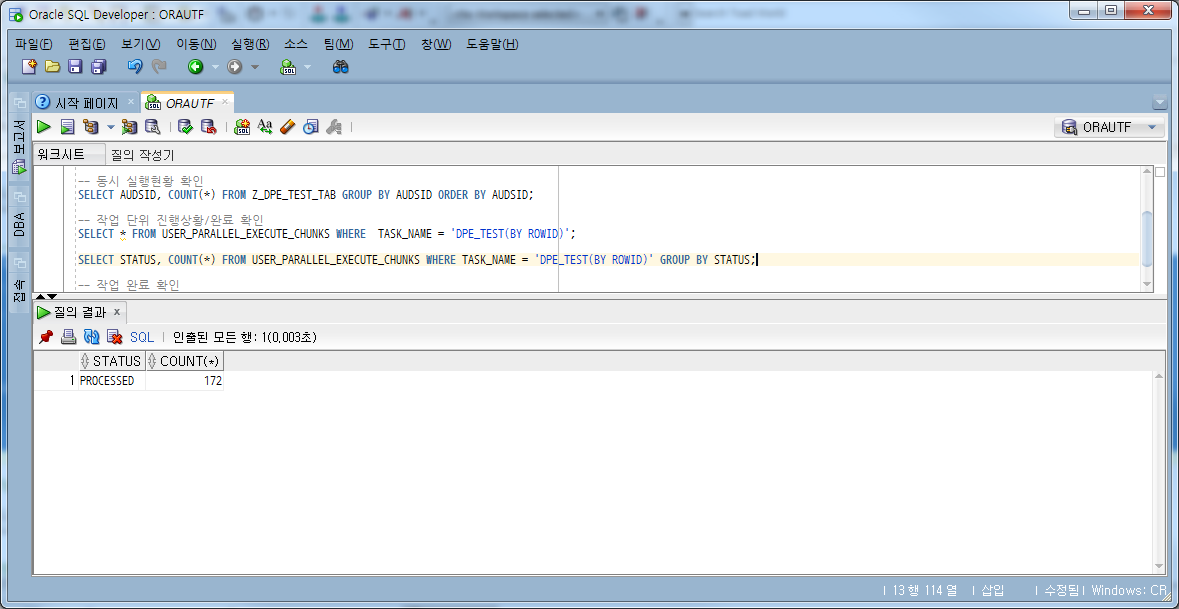The image size is (1179, 609).
Task: Open the Forward history dropdown arrow
Action: pyautogui.click(x=254, y=68)
